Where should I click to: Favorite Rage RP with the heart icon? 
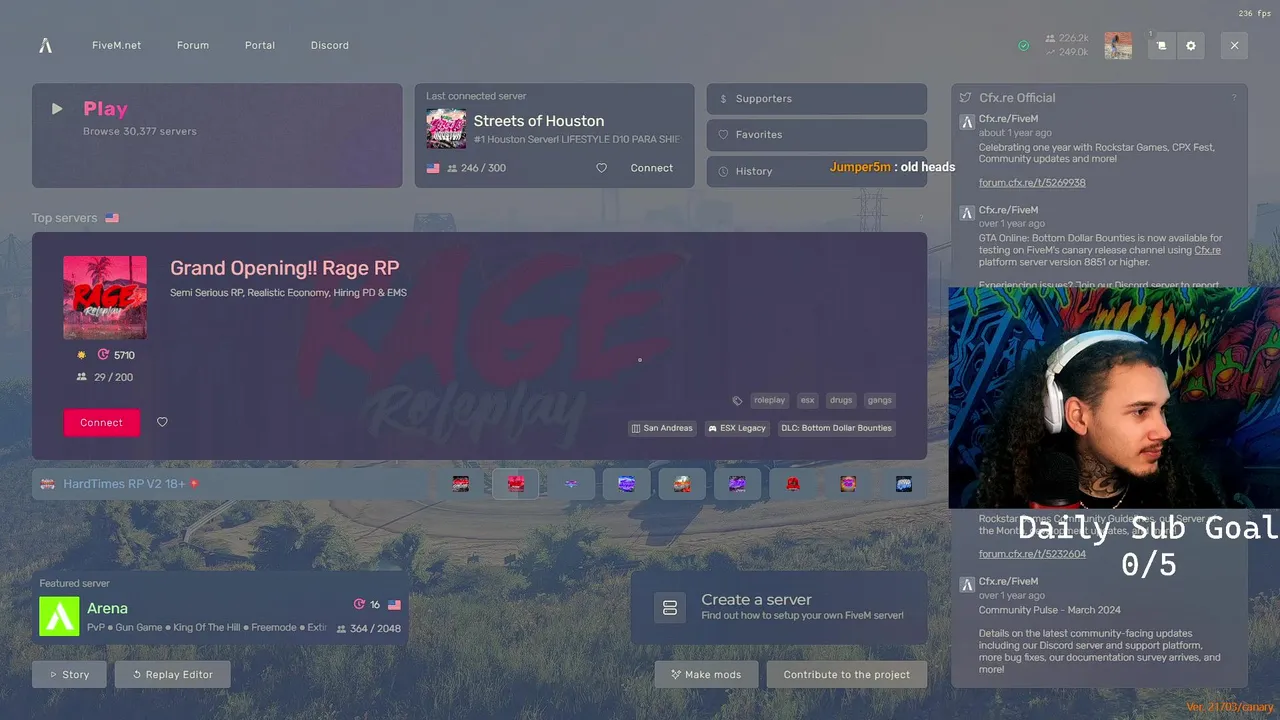[x=162, y=422]
